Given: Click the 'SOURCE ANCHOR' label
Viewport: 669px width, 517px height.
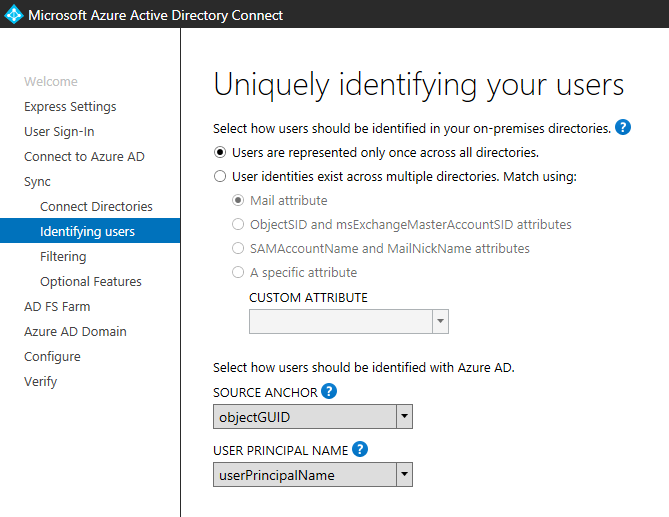Looking at the screenshot, I should (x=265, y=392).
